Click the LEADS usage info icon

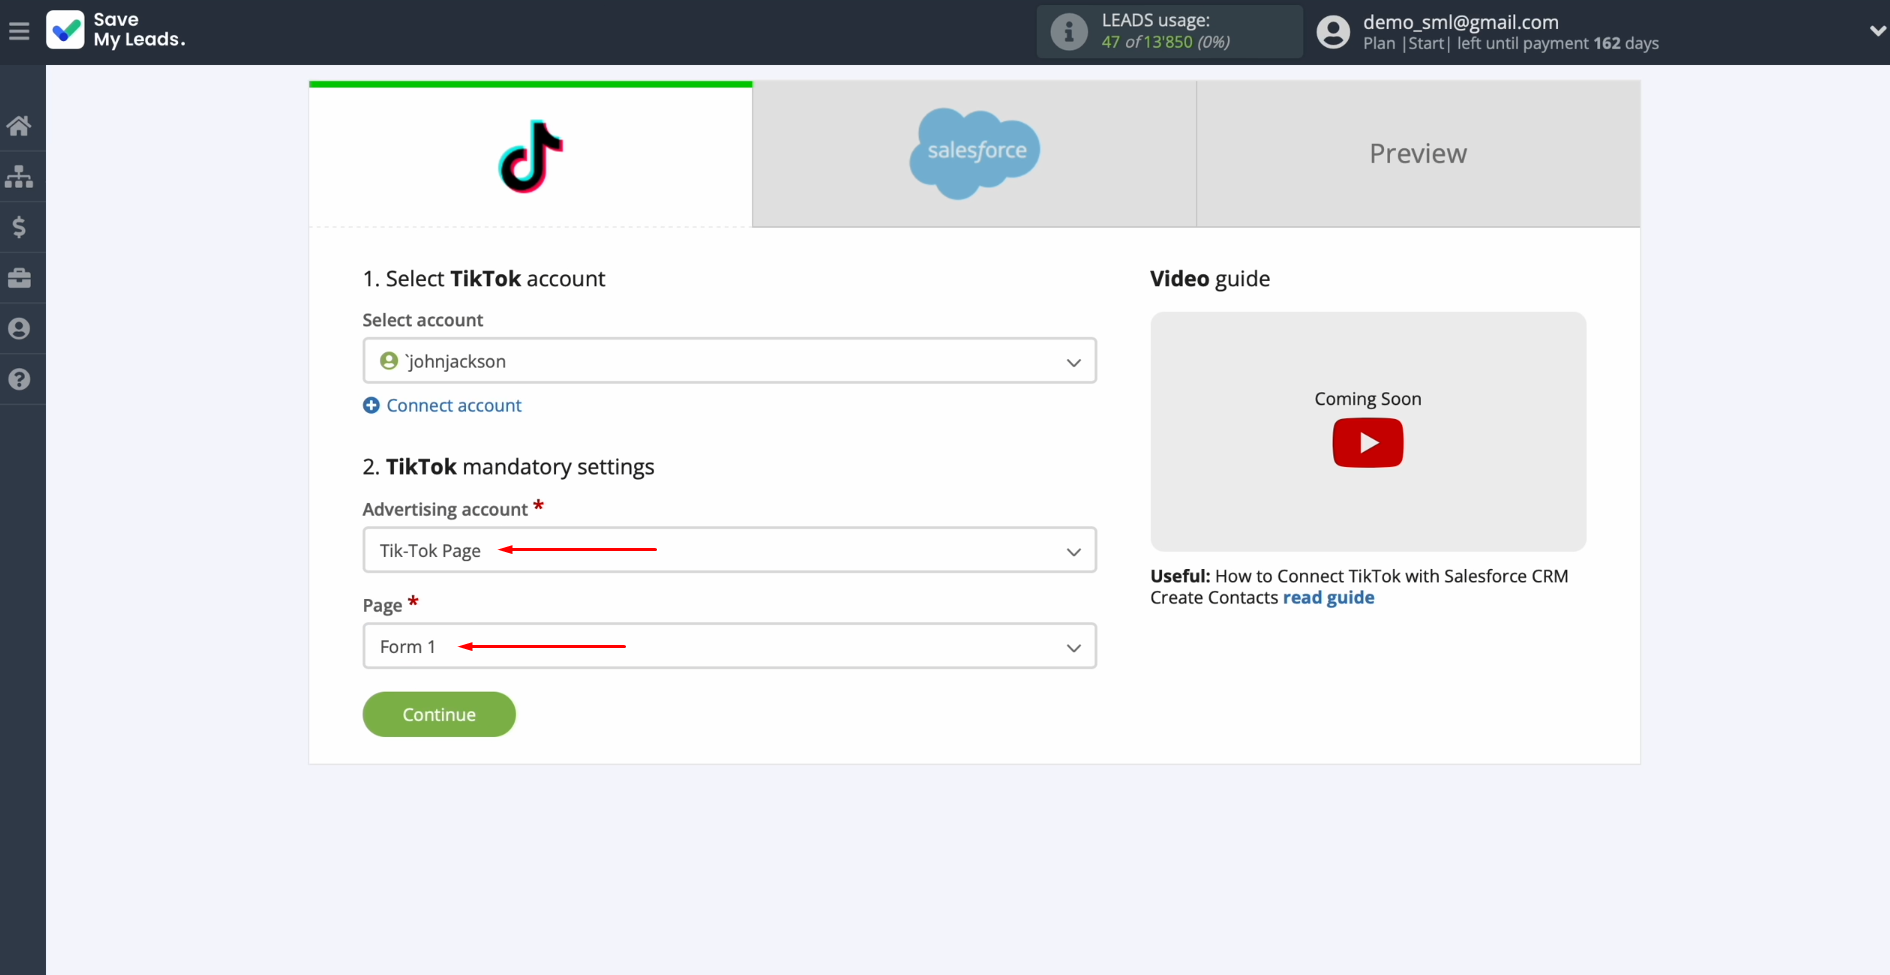tap(1069, 32)
